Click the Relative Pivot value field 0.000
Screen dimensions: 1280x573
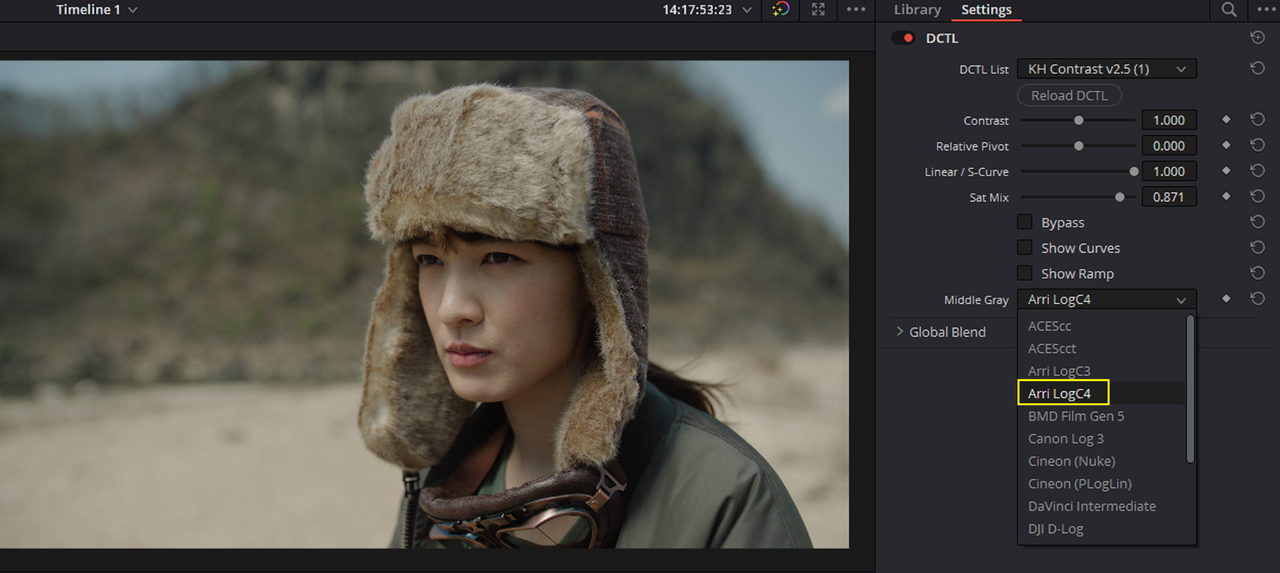click(1169, 146)
